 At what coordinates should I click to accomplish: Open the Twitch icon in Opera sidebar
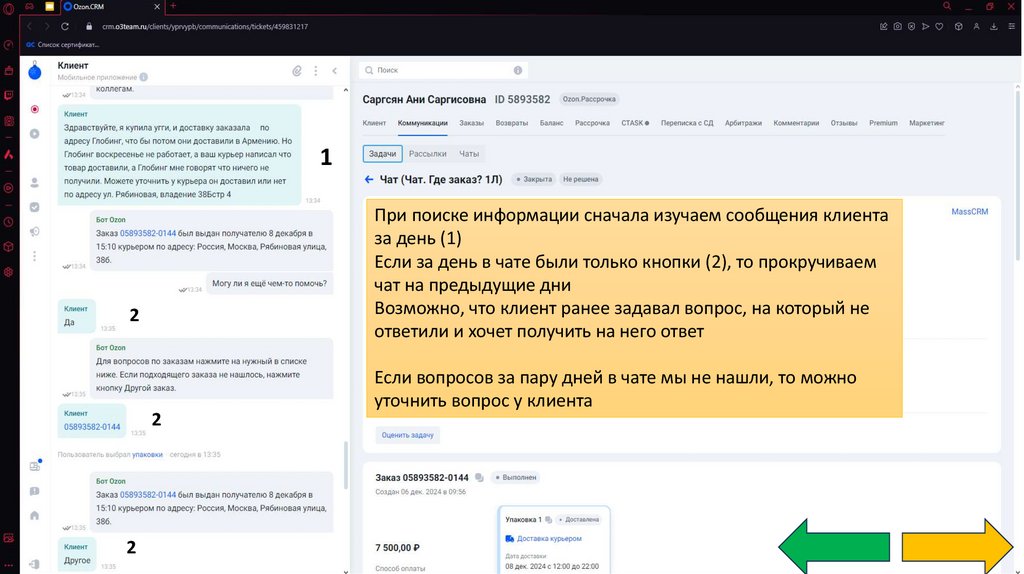coord(8,95)
